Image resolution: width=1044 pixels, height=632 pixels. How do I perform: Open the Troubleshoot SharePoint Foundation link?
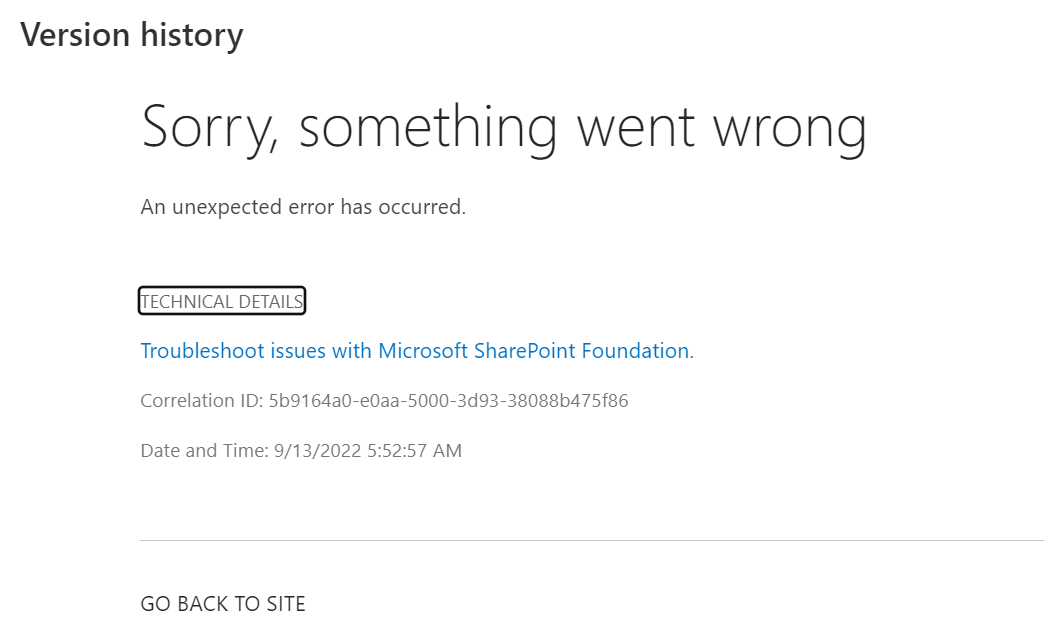coord(417,351)
